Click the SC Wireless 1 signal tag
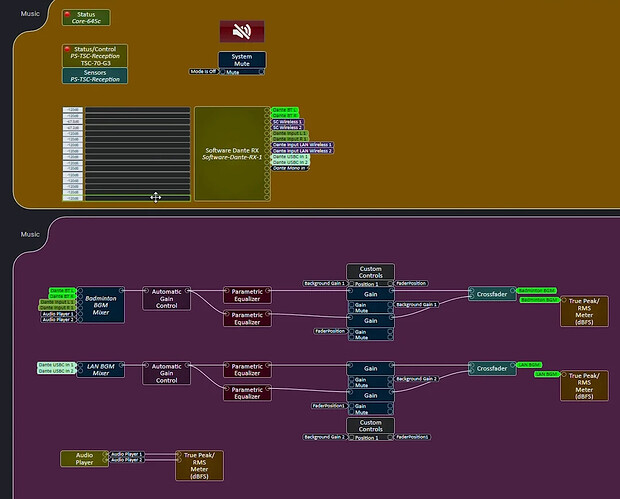620x499 pixels. tap(287, 122)
